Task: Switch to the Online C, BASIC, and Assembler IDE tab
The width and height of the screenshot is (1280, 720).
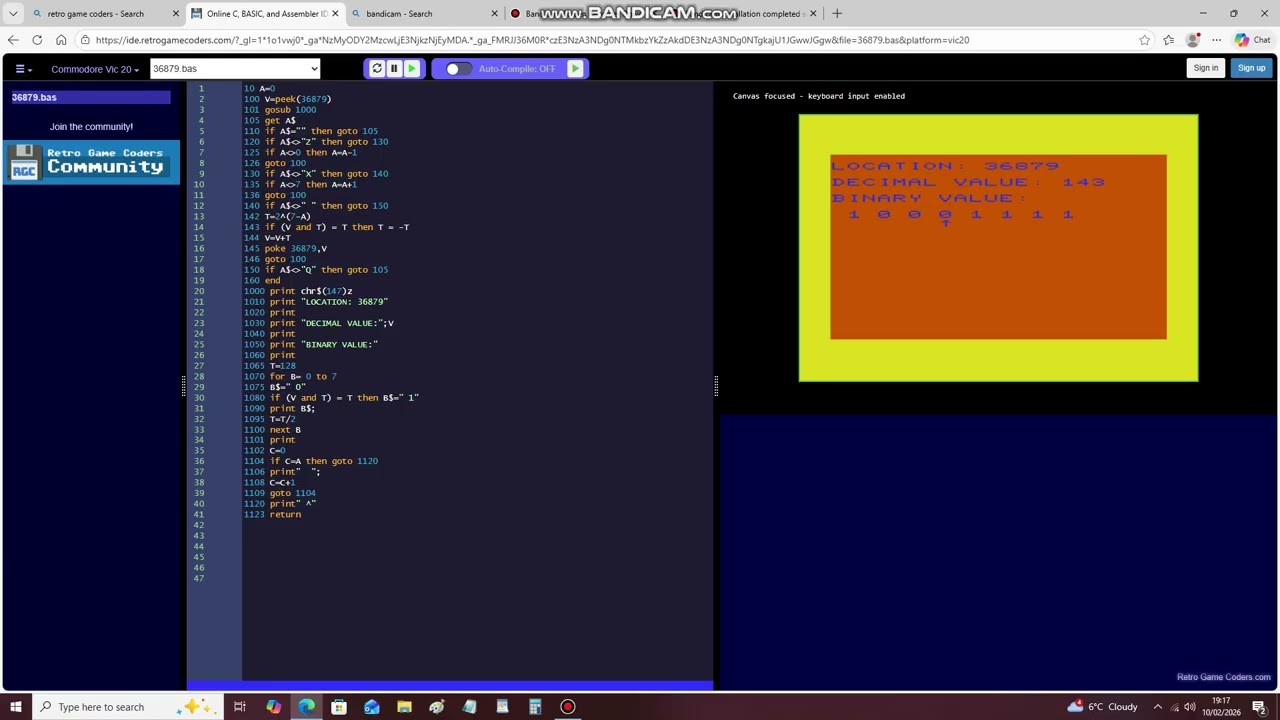Action: [265, 14]
